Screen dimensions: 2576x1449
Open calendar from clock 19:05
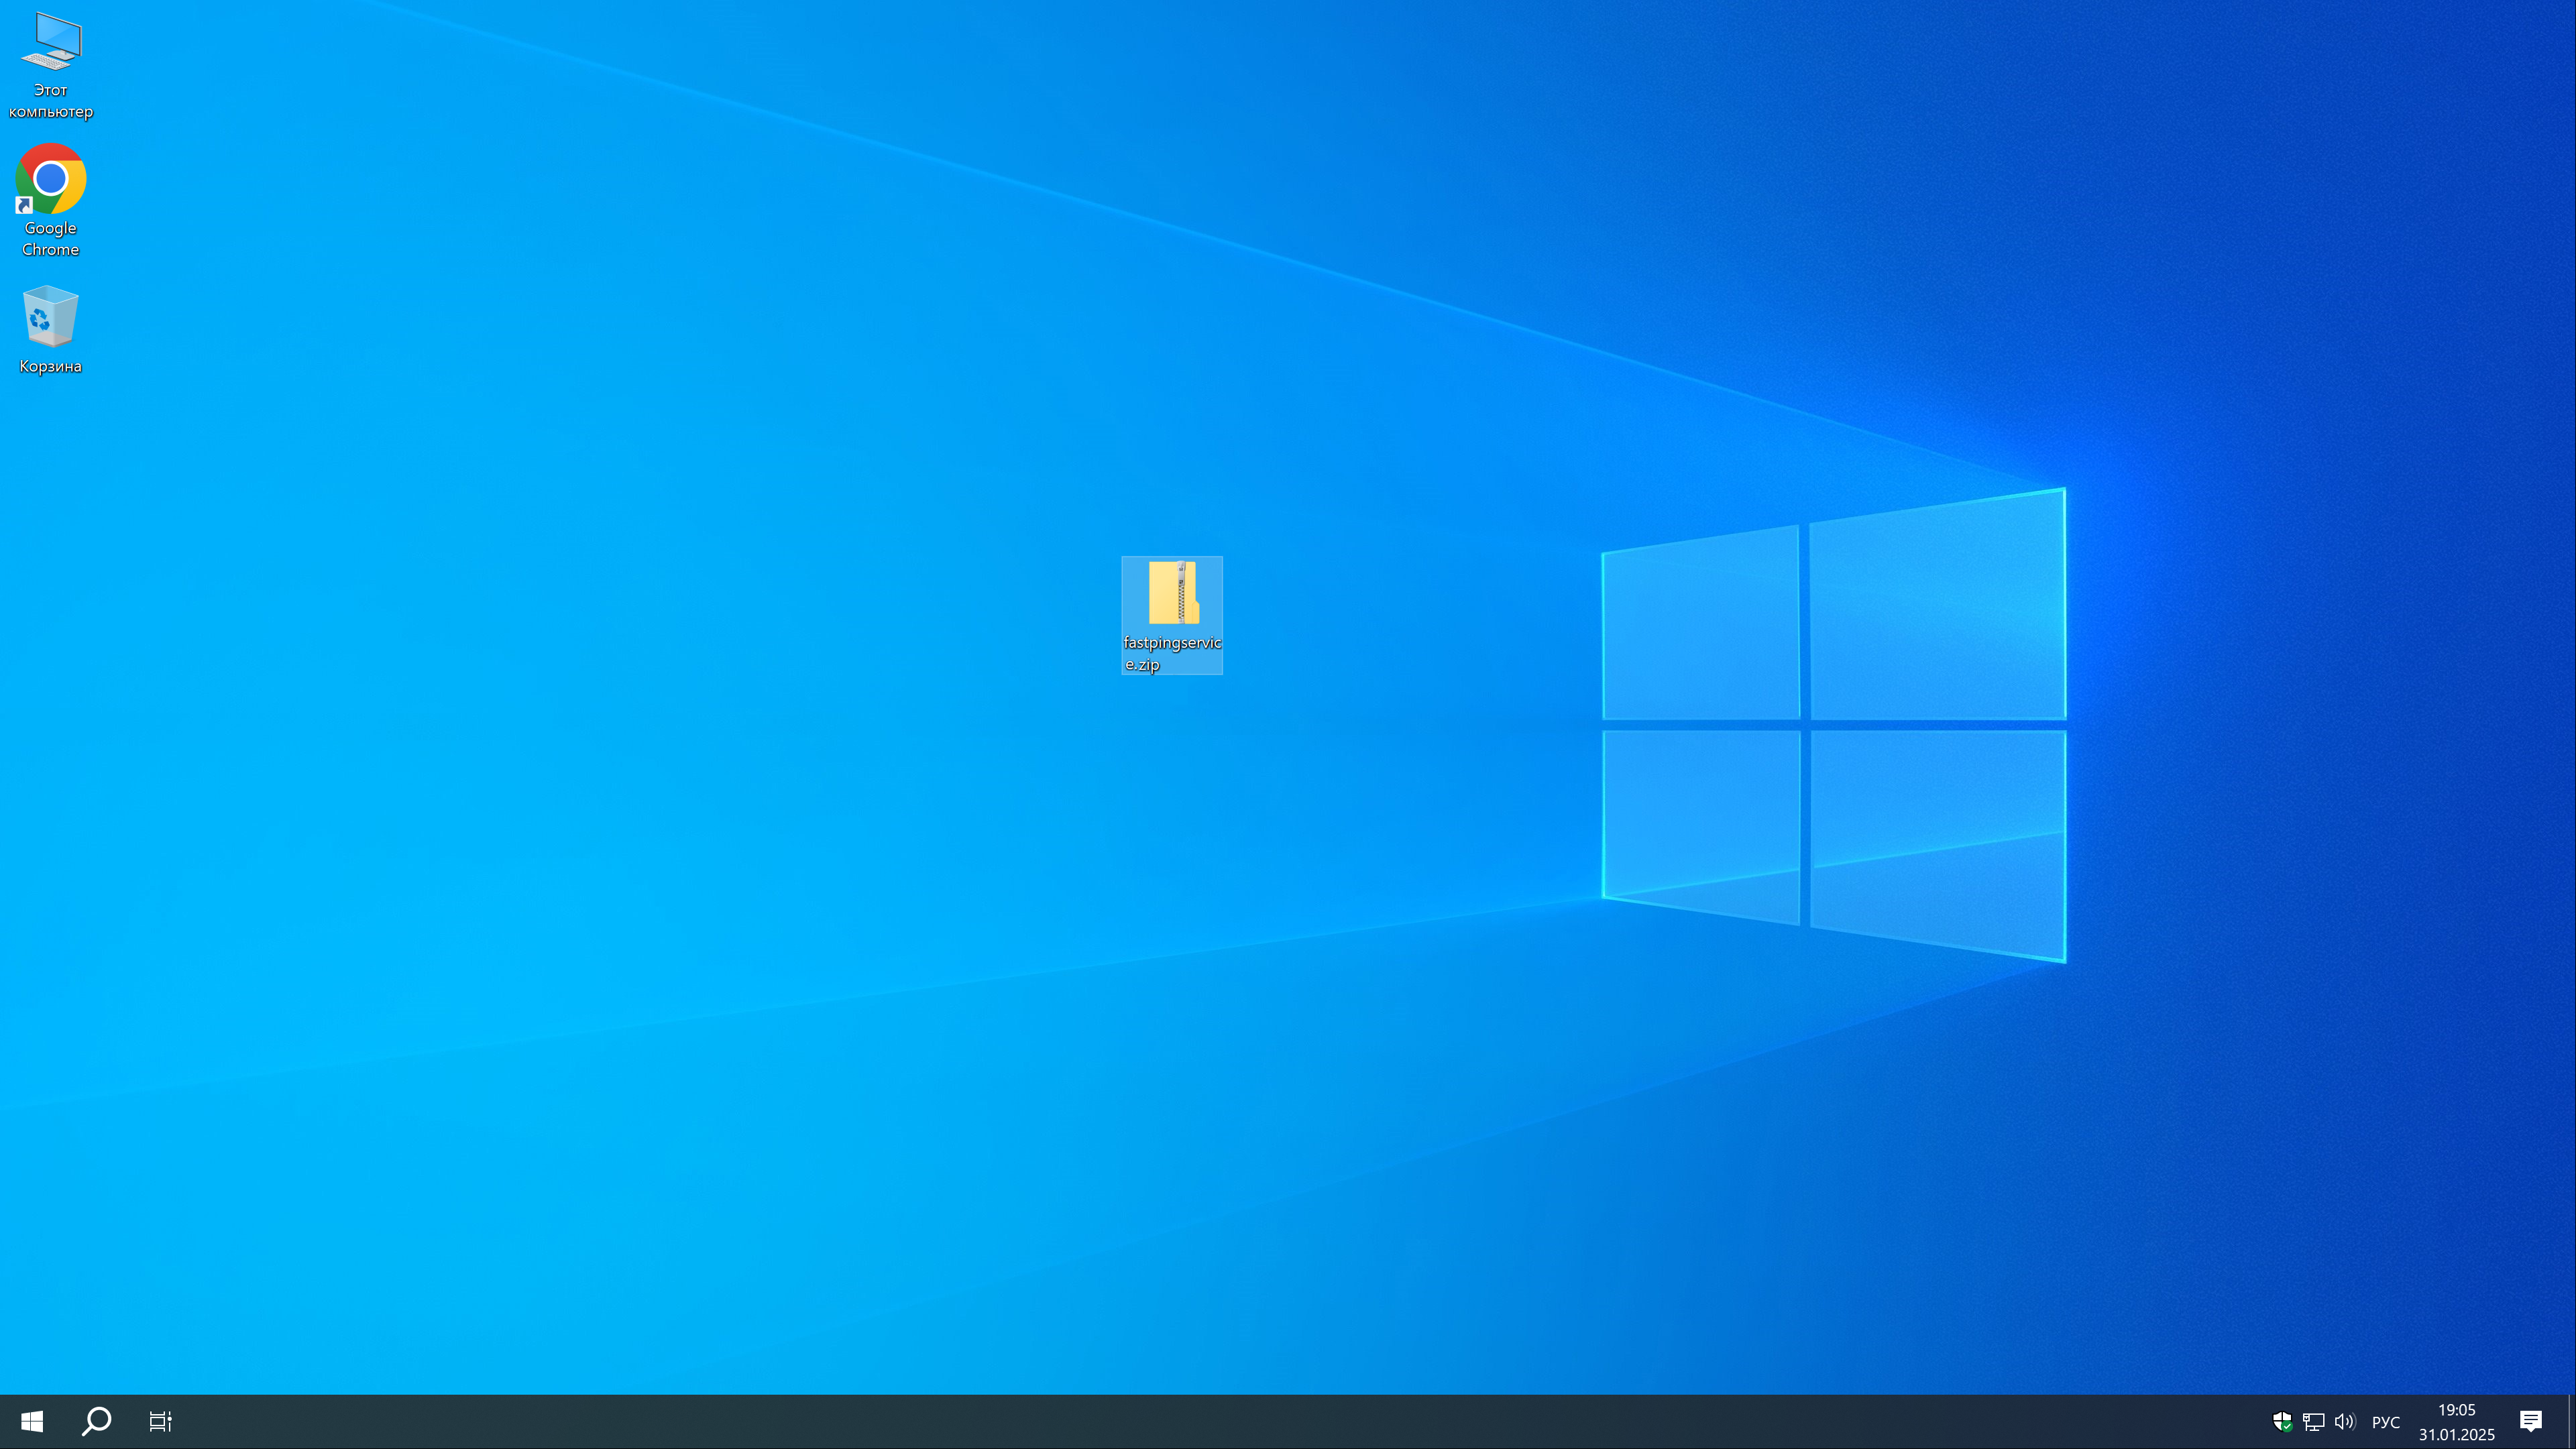pos(2456,1410)
